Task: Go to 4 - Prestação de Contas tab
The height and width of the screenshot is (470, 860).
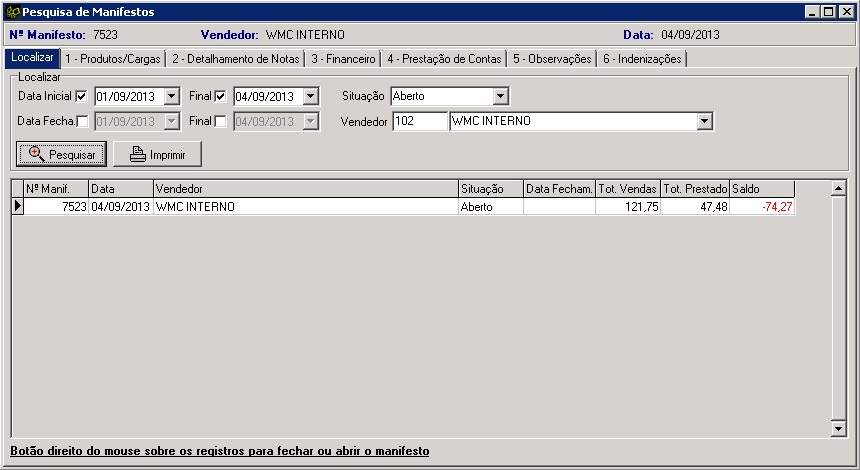Action: (x=445, y=59)
